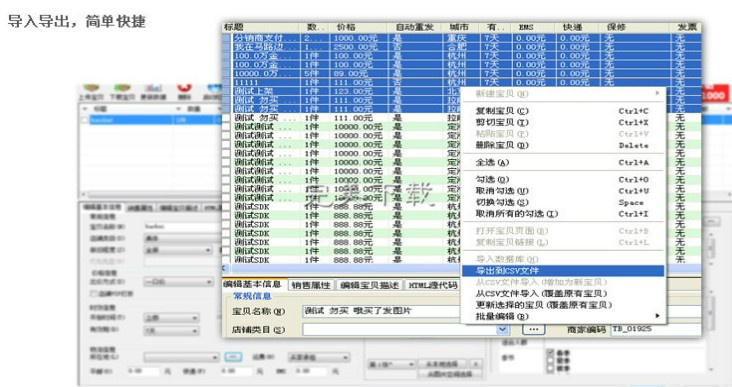Screen dimensions: 732x387
Task: Expand the 新建宝贝 submenu arrow
Action: coord(657,93)
